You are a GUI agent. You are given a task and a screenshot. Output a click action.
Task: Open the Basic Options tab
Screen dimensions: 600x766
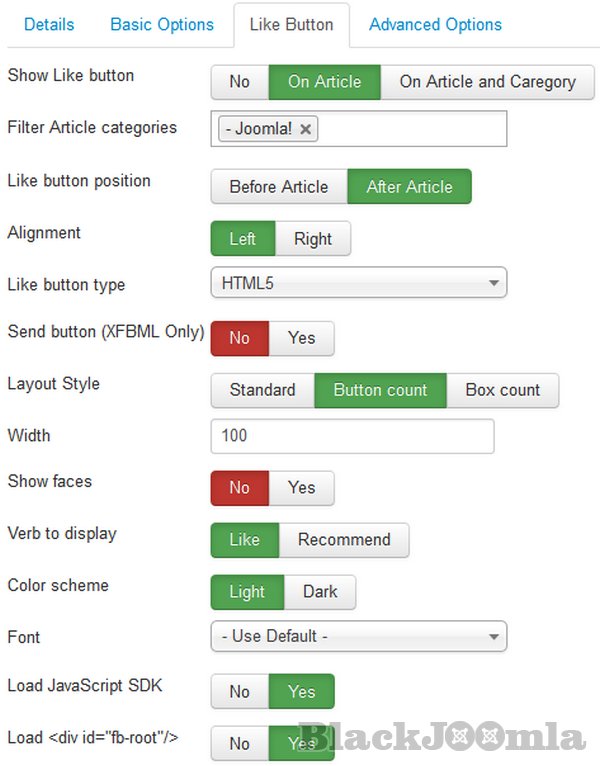tap(162, 24)
